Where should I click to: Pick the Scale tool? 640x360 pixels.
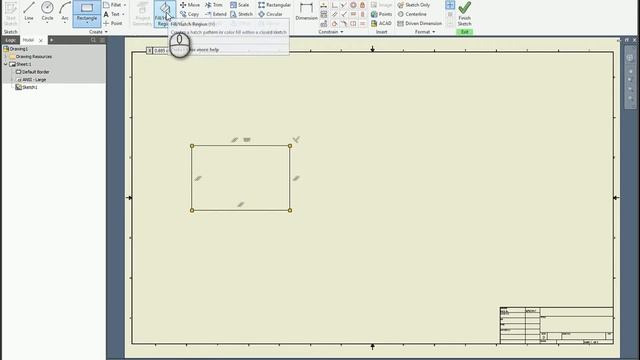(x=240, y=5)
